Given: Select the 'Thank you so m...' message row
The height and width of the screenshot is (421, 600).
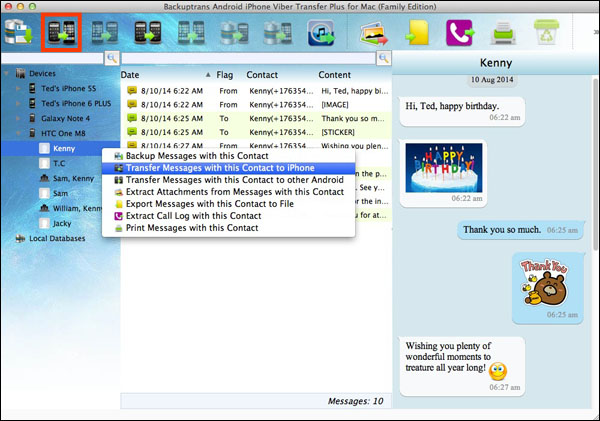Looking at the screenshot, I should 256,119.
